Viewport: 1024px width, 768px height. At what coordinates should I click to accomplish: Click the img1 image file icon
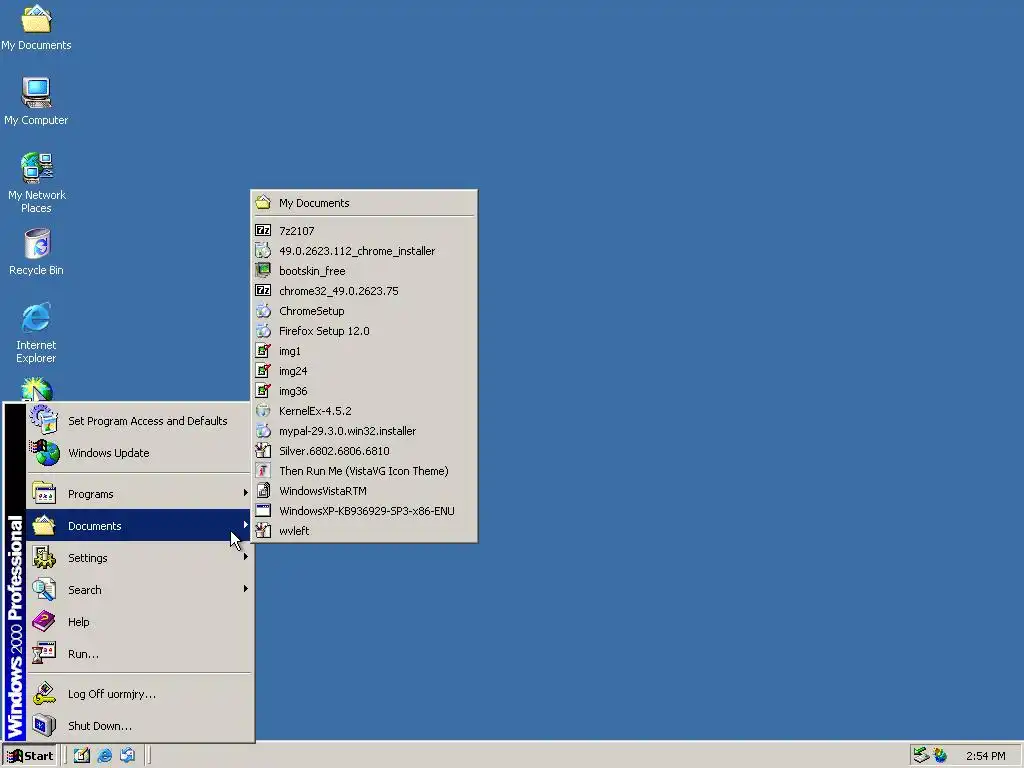263,351
